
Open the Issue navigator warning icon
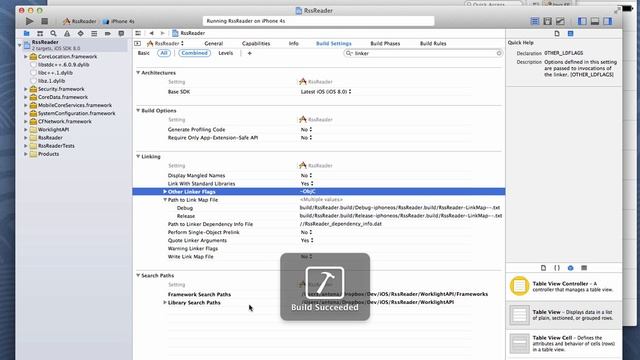pyautogui.click(x=67, y=33)
